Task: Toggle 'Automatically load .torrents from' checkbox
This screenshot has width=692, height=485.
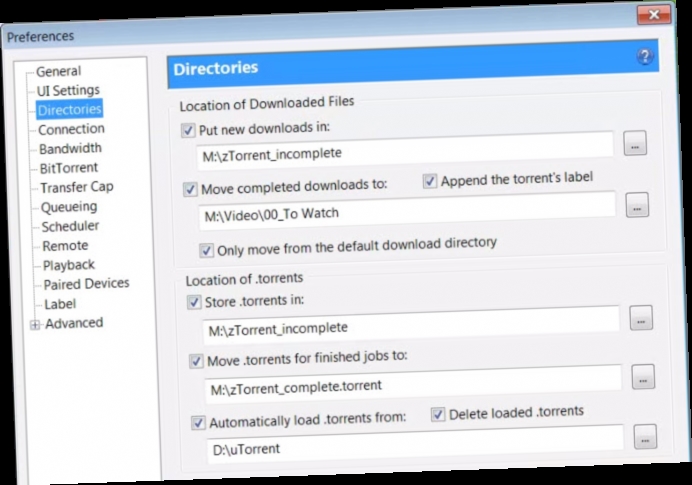Action: (198, 423)
